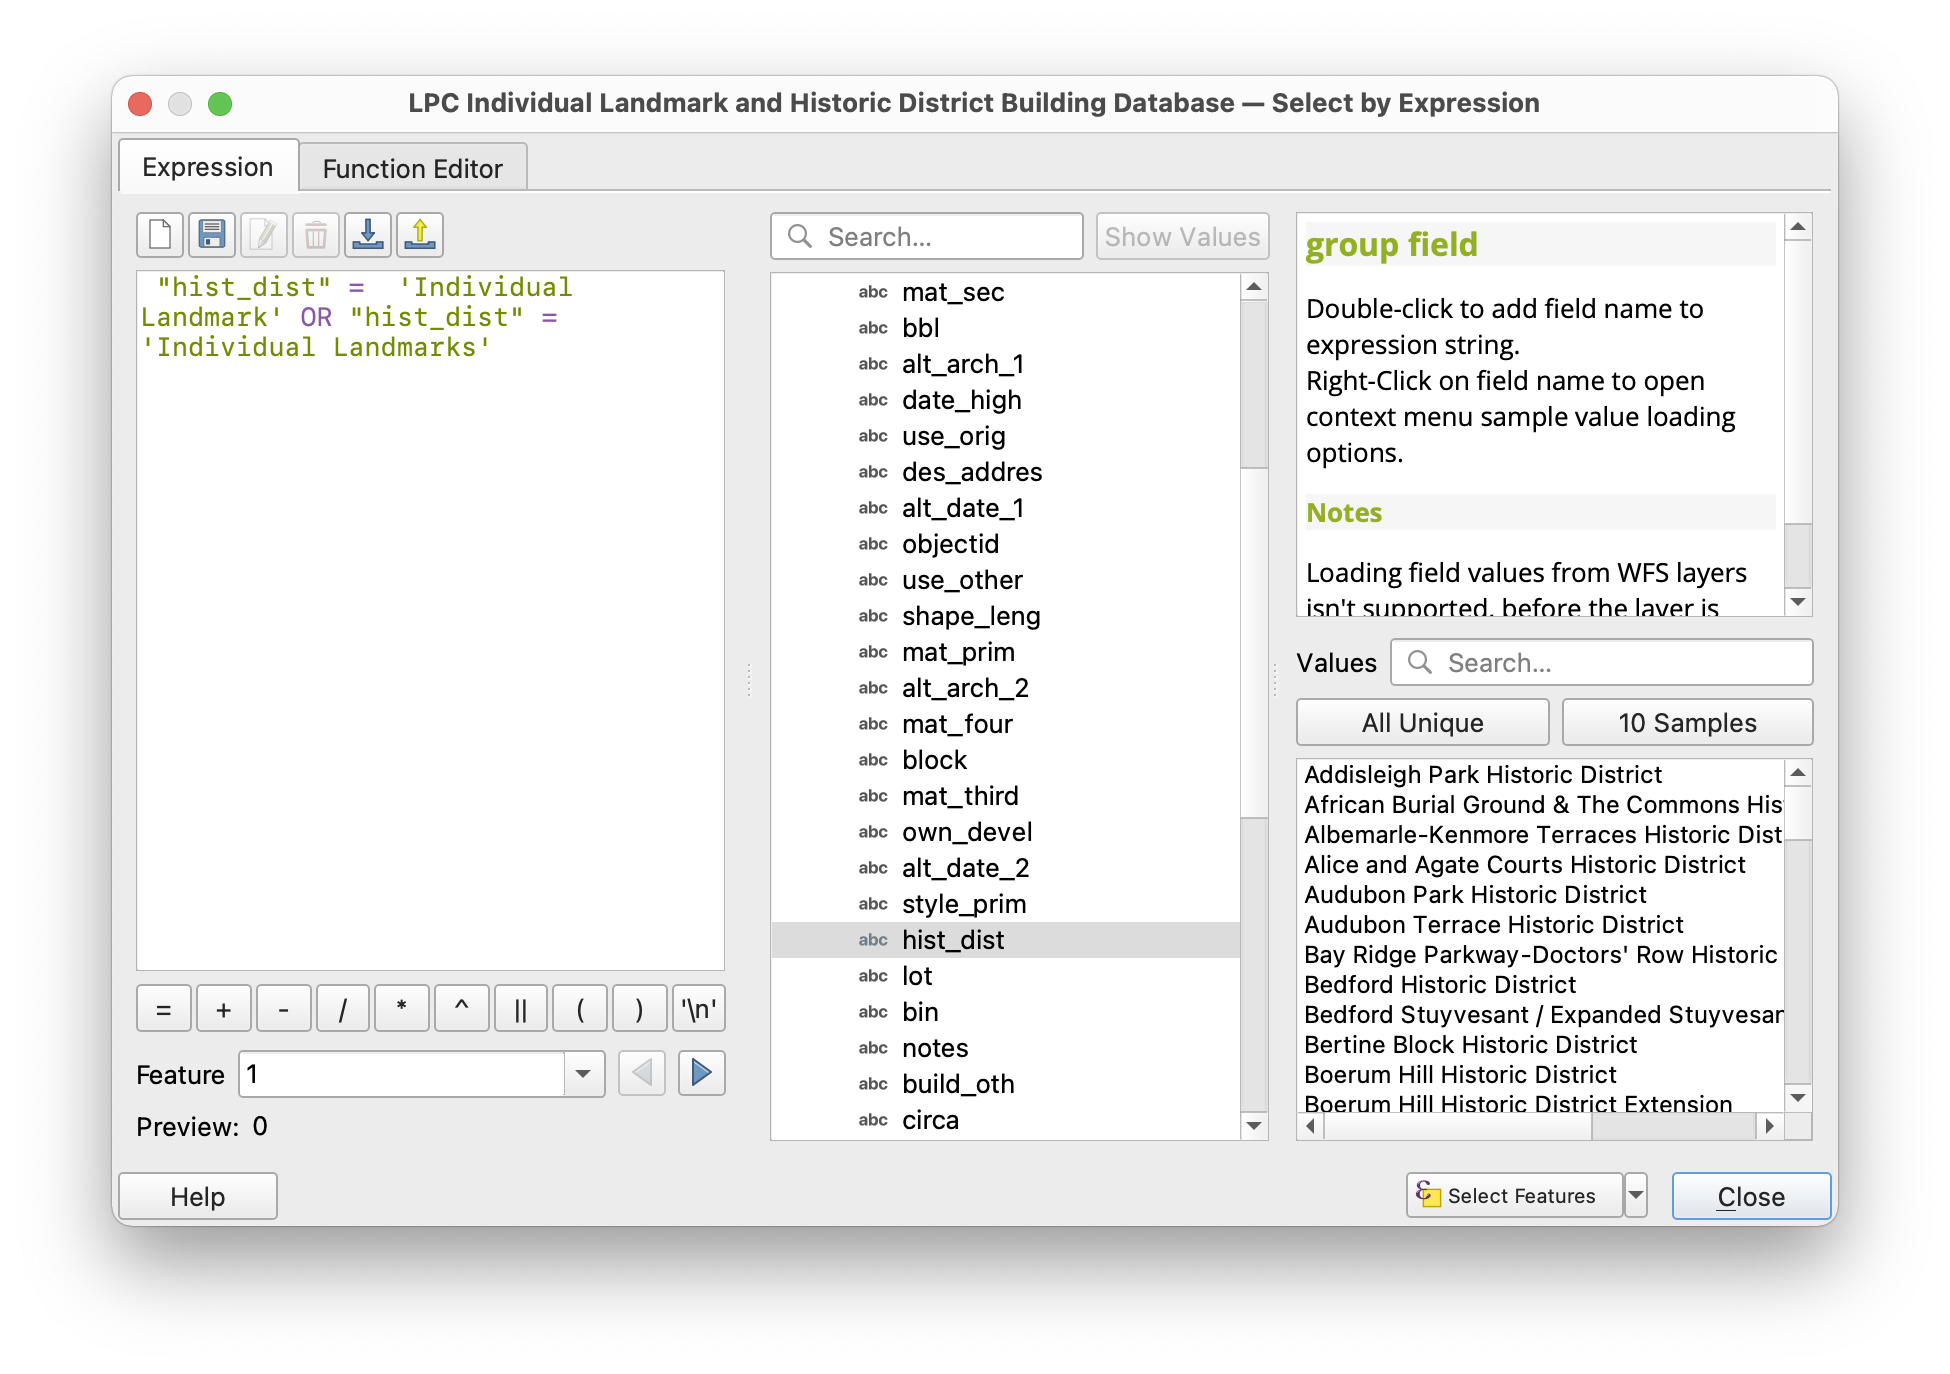The image size is (1950, 1374).
Task: Click the Export user expressions icon
Action: click(420, 236)
